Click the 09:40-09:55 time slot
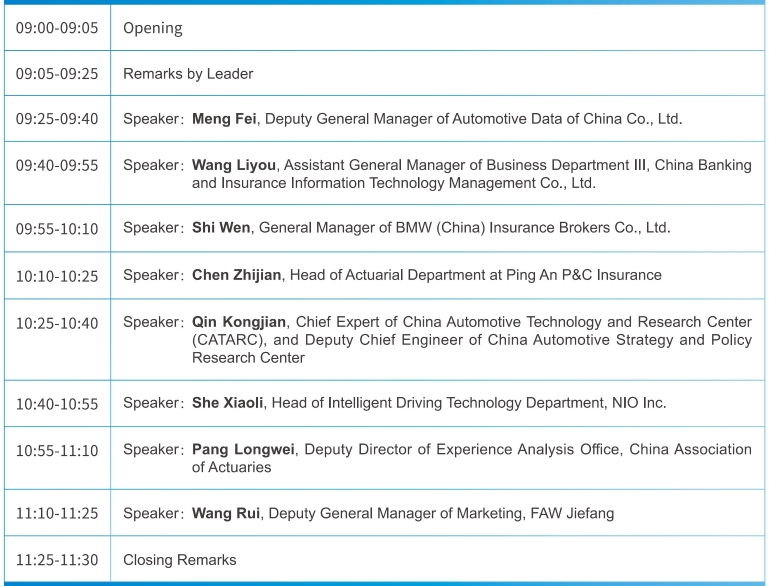The image size is (769, 586). pyautogui.click(x=57, y=166)
